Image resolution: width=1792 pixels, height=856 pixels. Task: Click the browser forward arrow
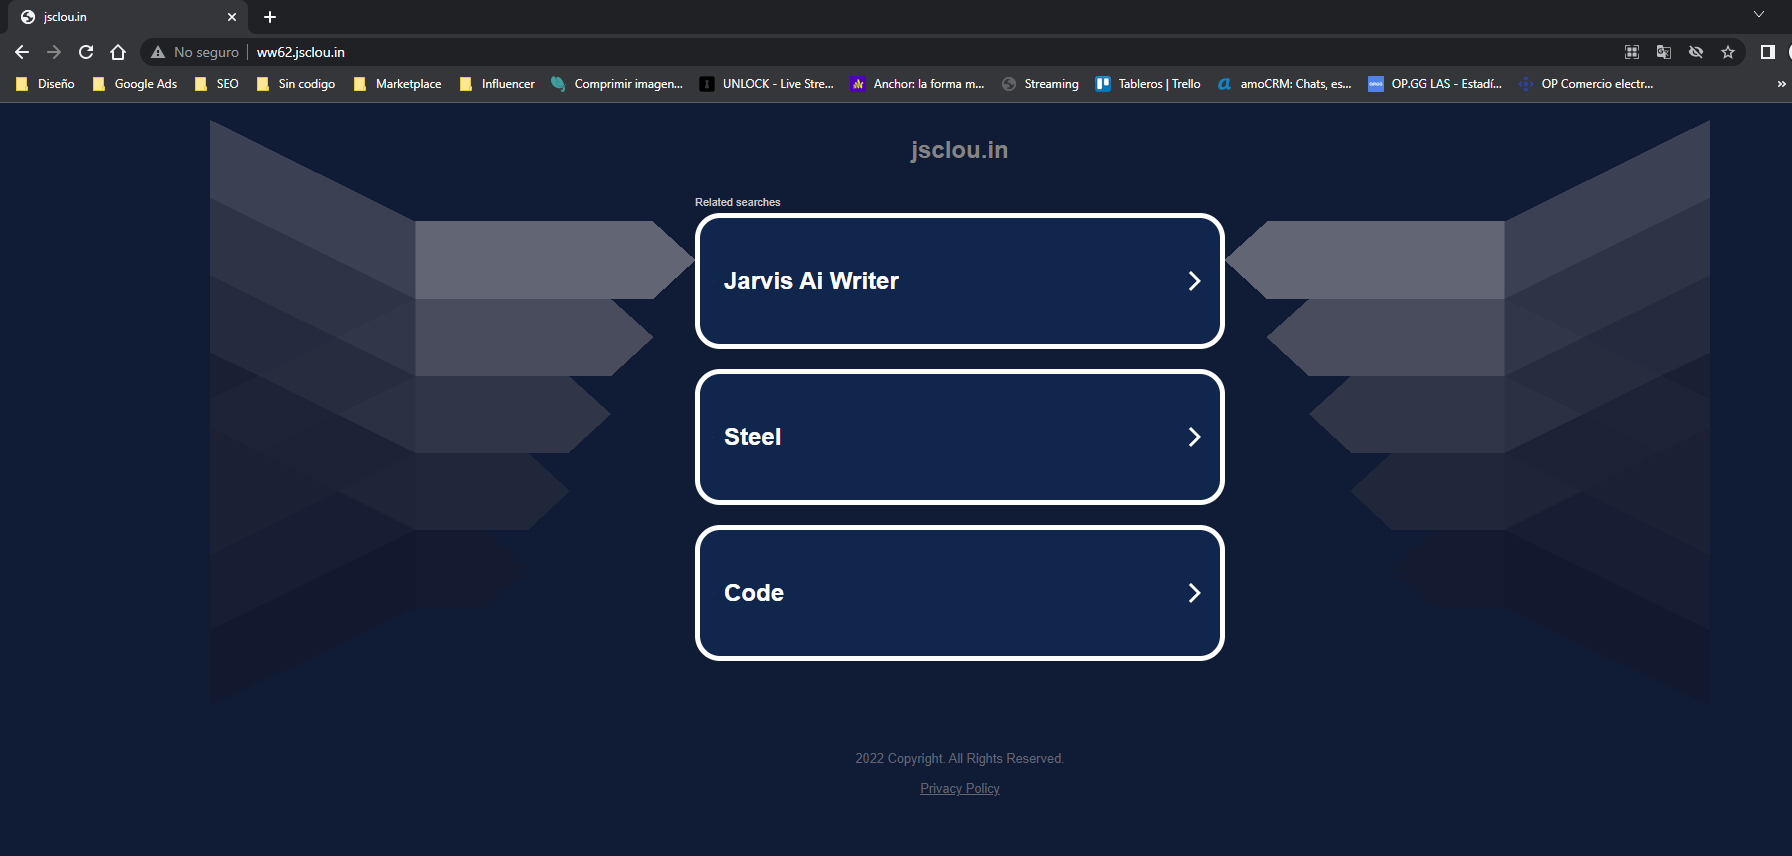click(x=54, y=52)
